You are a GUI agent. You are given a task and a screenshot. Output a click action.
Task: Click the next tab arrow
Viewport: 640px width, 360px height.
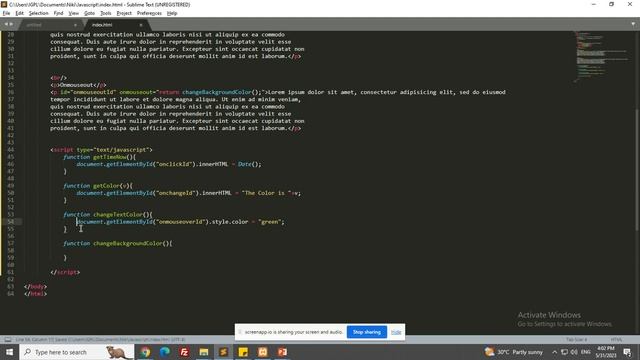[x=11, y=24]
